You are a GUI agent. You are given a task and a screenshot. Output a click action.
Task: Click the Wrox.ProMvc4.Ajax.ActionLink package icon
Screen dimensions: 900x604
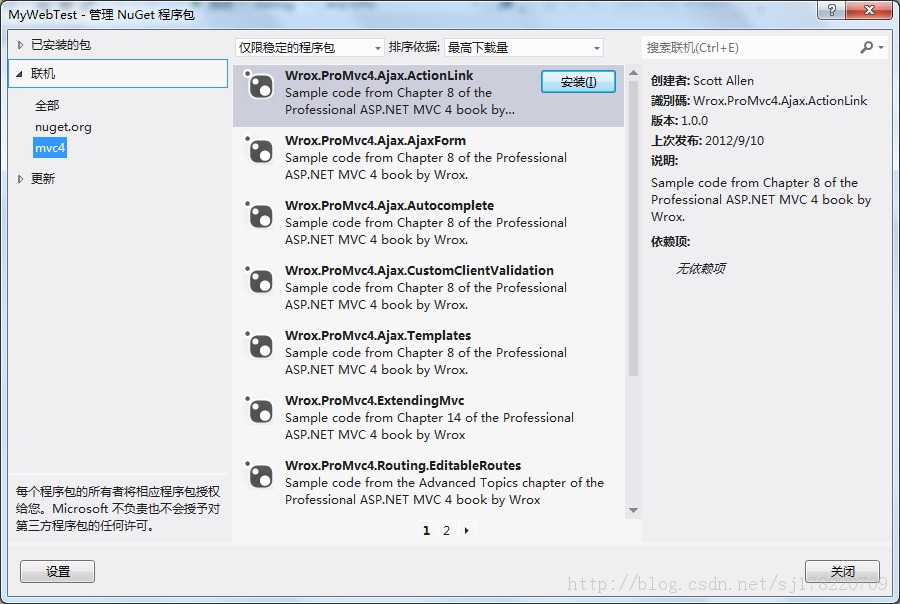click(259, 86)
